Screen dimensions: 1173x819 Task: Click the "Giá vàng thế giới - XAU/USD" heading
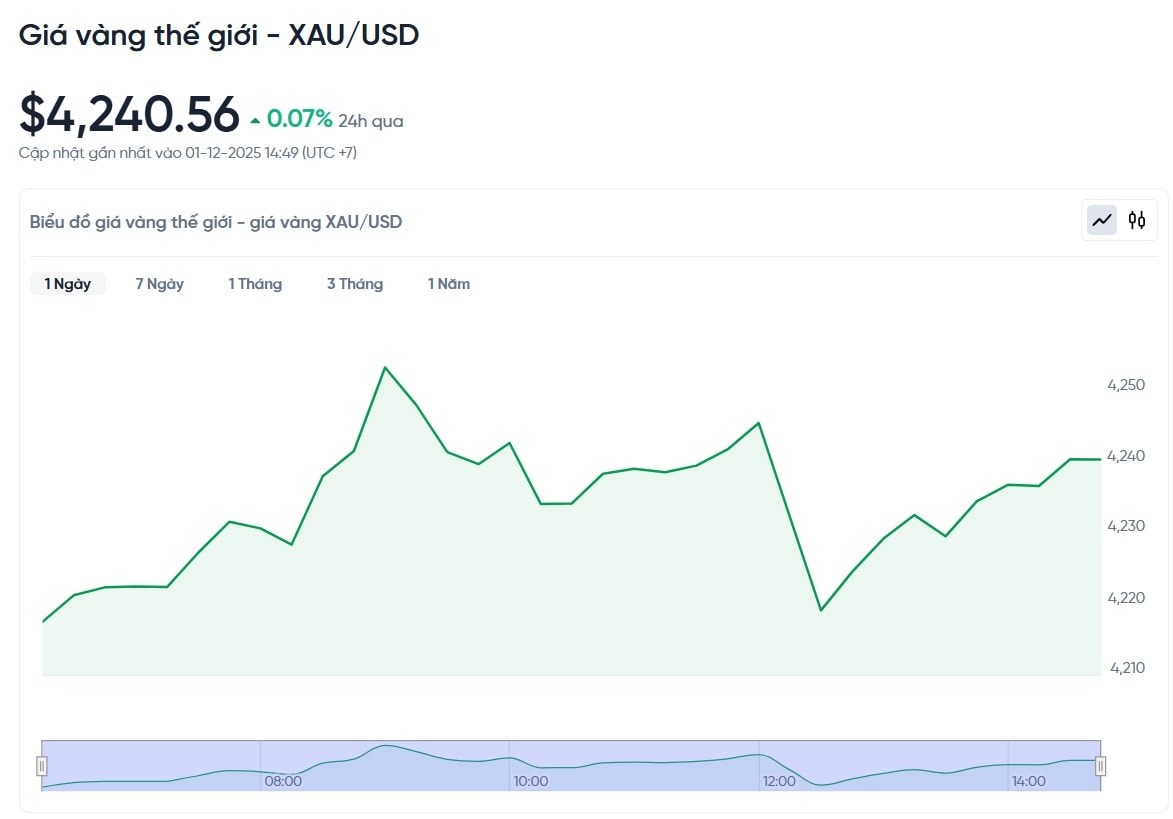click(x=219, y=35)
